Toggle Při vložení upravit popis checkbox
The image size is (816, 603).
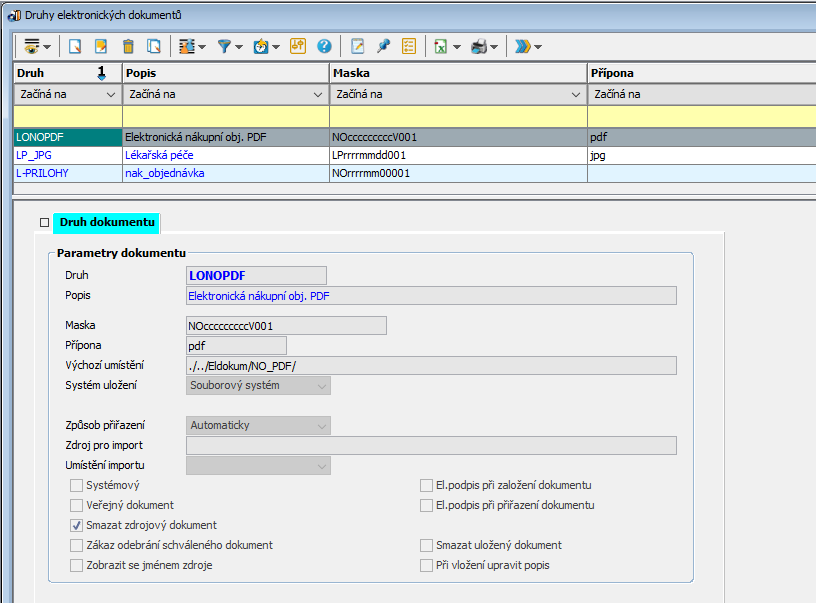tap(427, 565)
